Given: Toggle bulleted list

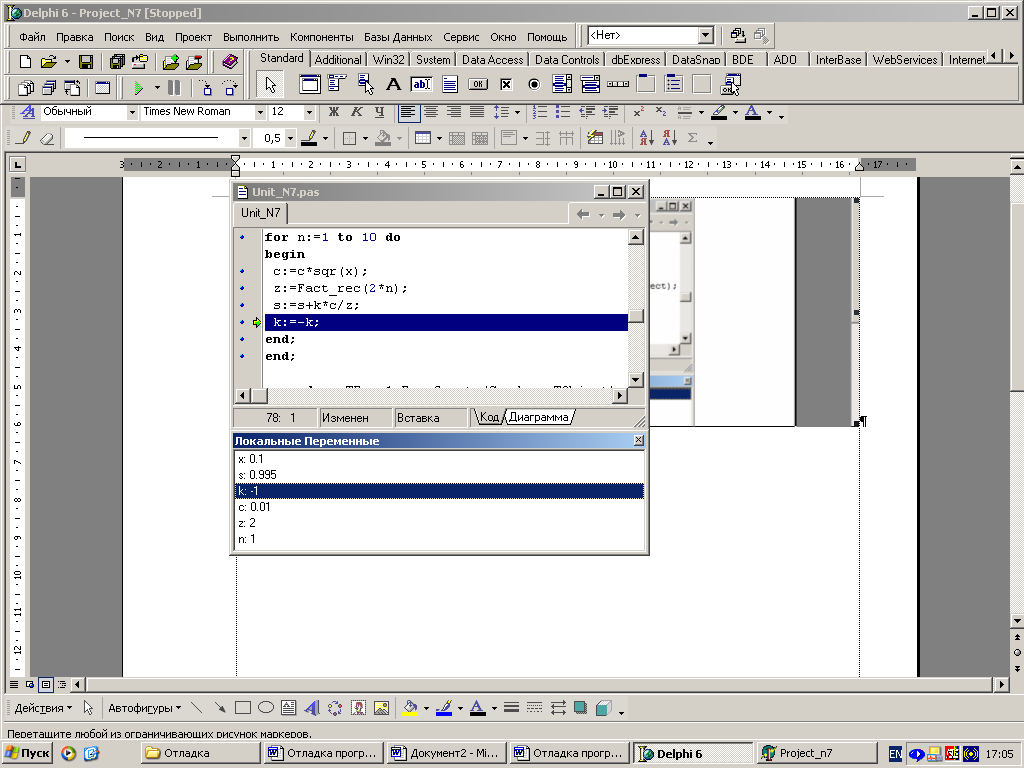Looking at the screenshot, I should (x=563, y=112).
